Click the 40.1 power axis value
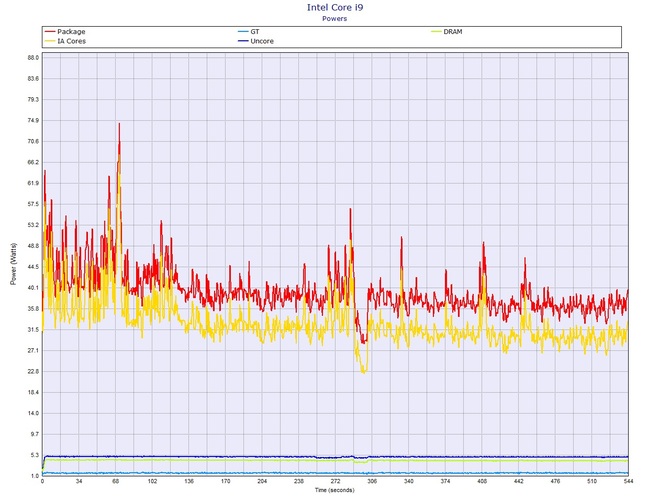670x502 pixels. tap(34, 288)
